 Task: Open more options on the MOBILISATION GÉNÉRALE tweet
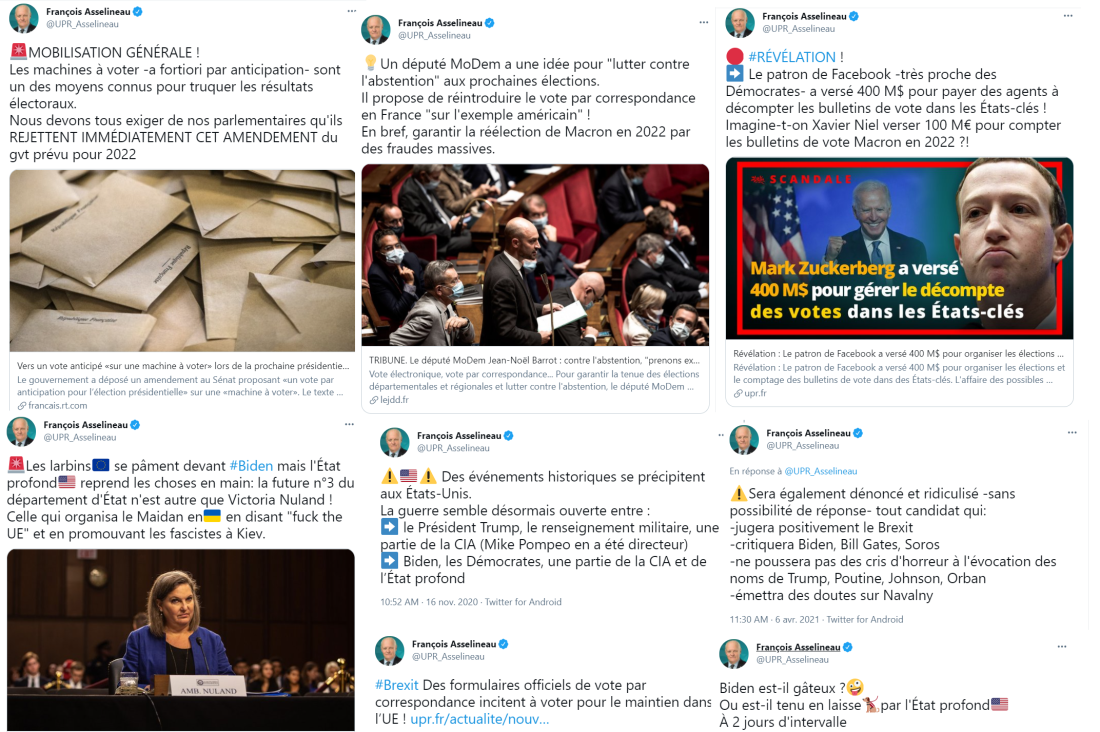[351, 11]
